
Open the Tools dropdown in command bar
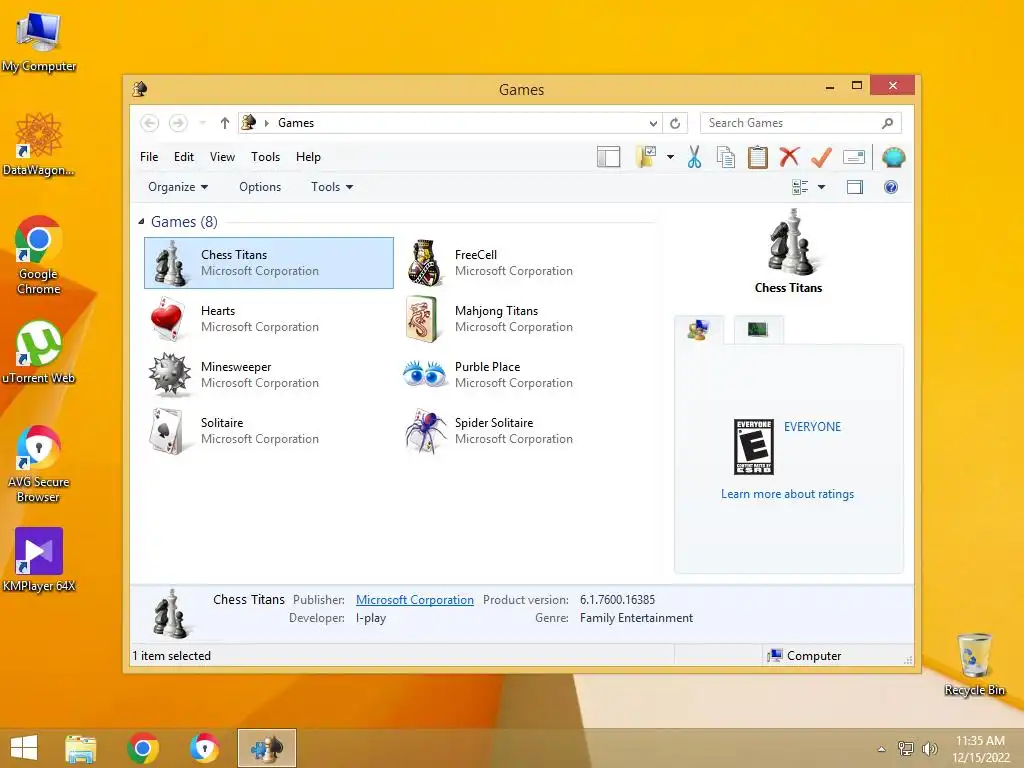pos(332,187)
